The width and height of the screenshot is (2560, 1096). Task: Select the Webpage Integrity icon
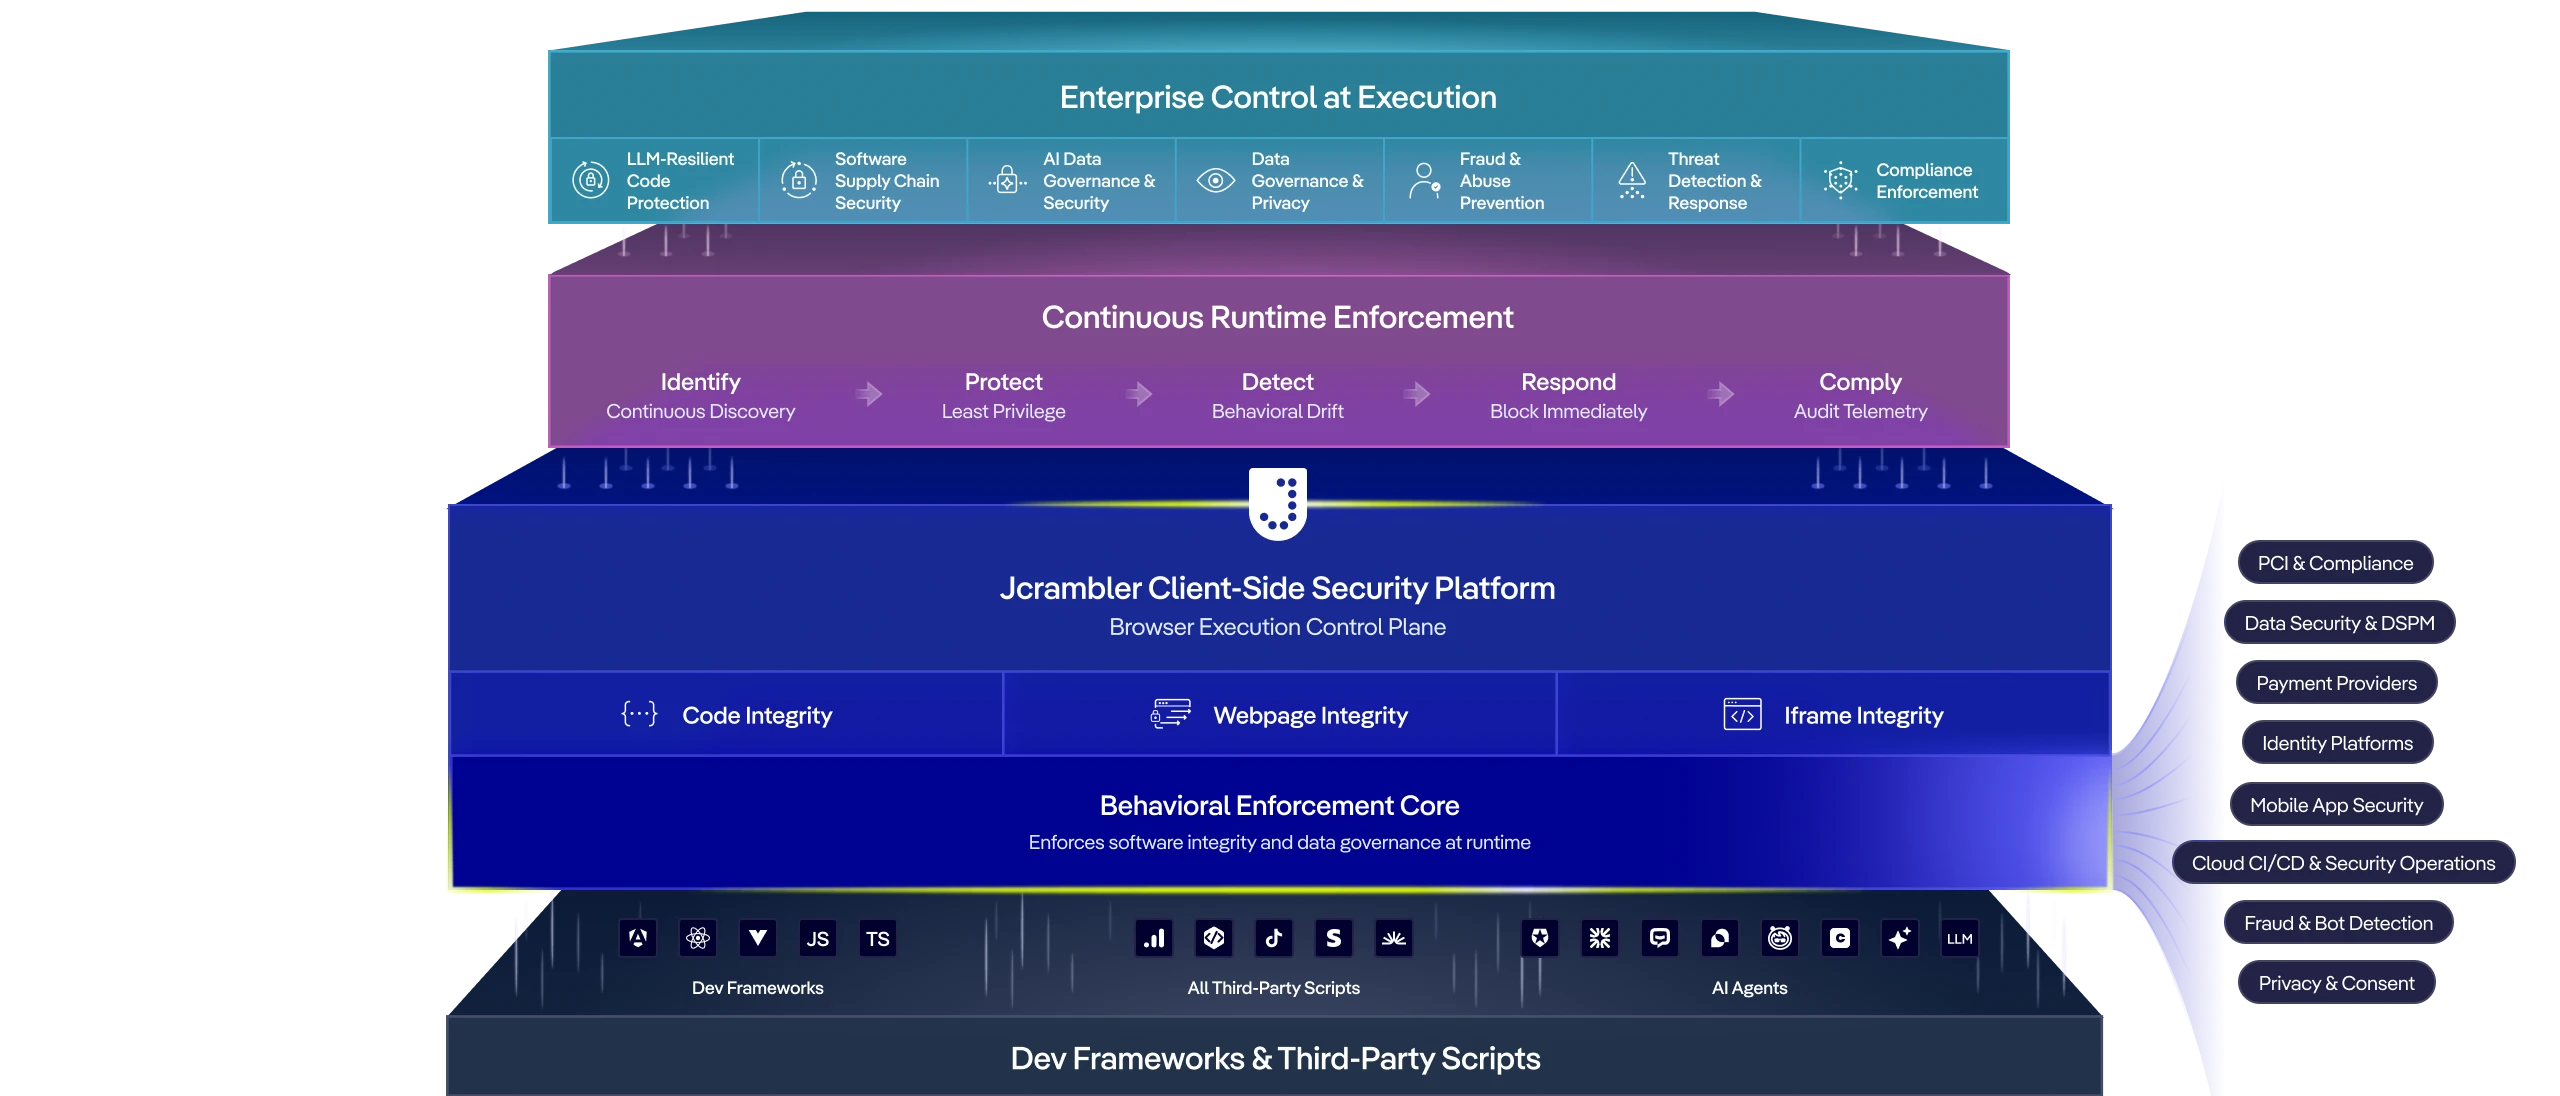1170,714
